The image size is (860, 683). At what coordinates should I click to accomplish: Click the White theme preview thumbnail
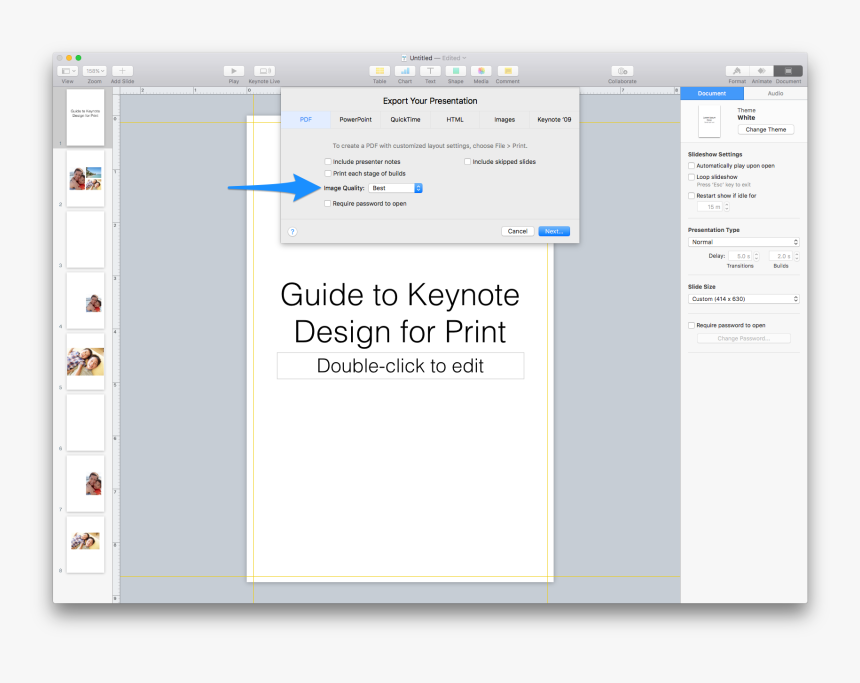coord(709,121)
